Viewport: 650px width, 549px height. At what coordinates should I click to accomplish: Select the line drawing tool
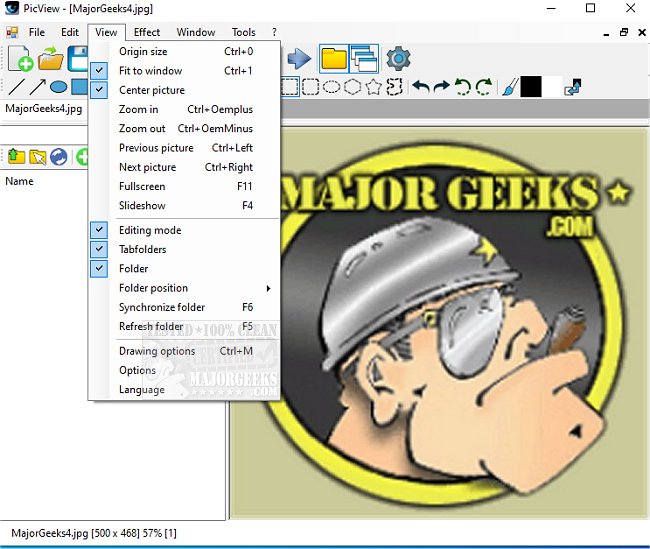(16, 87)
